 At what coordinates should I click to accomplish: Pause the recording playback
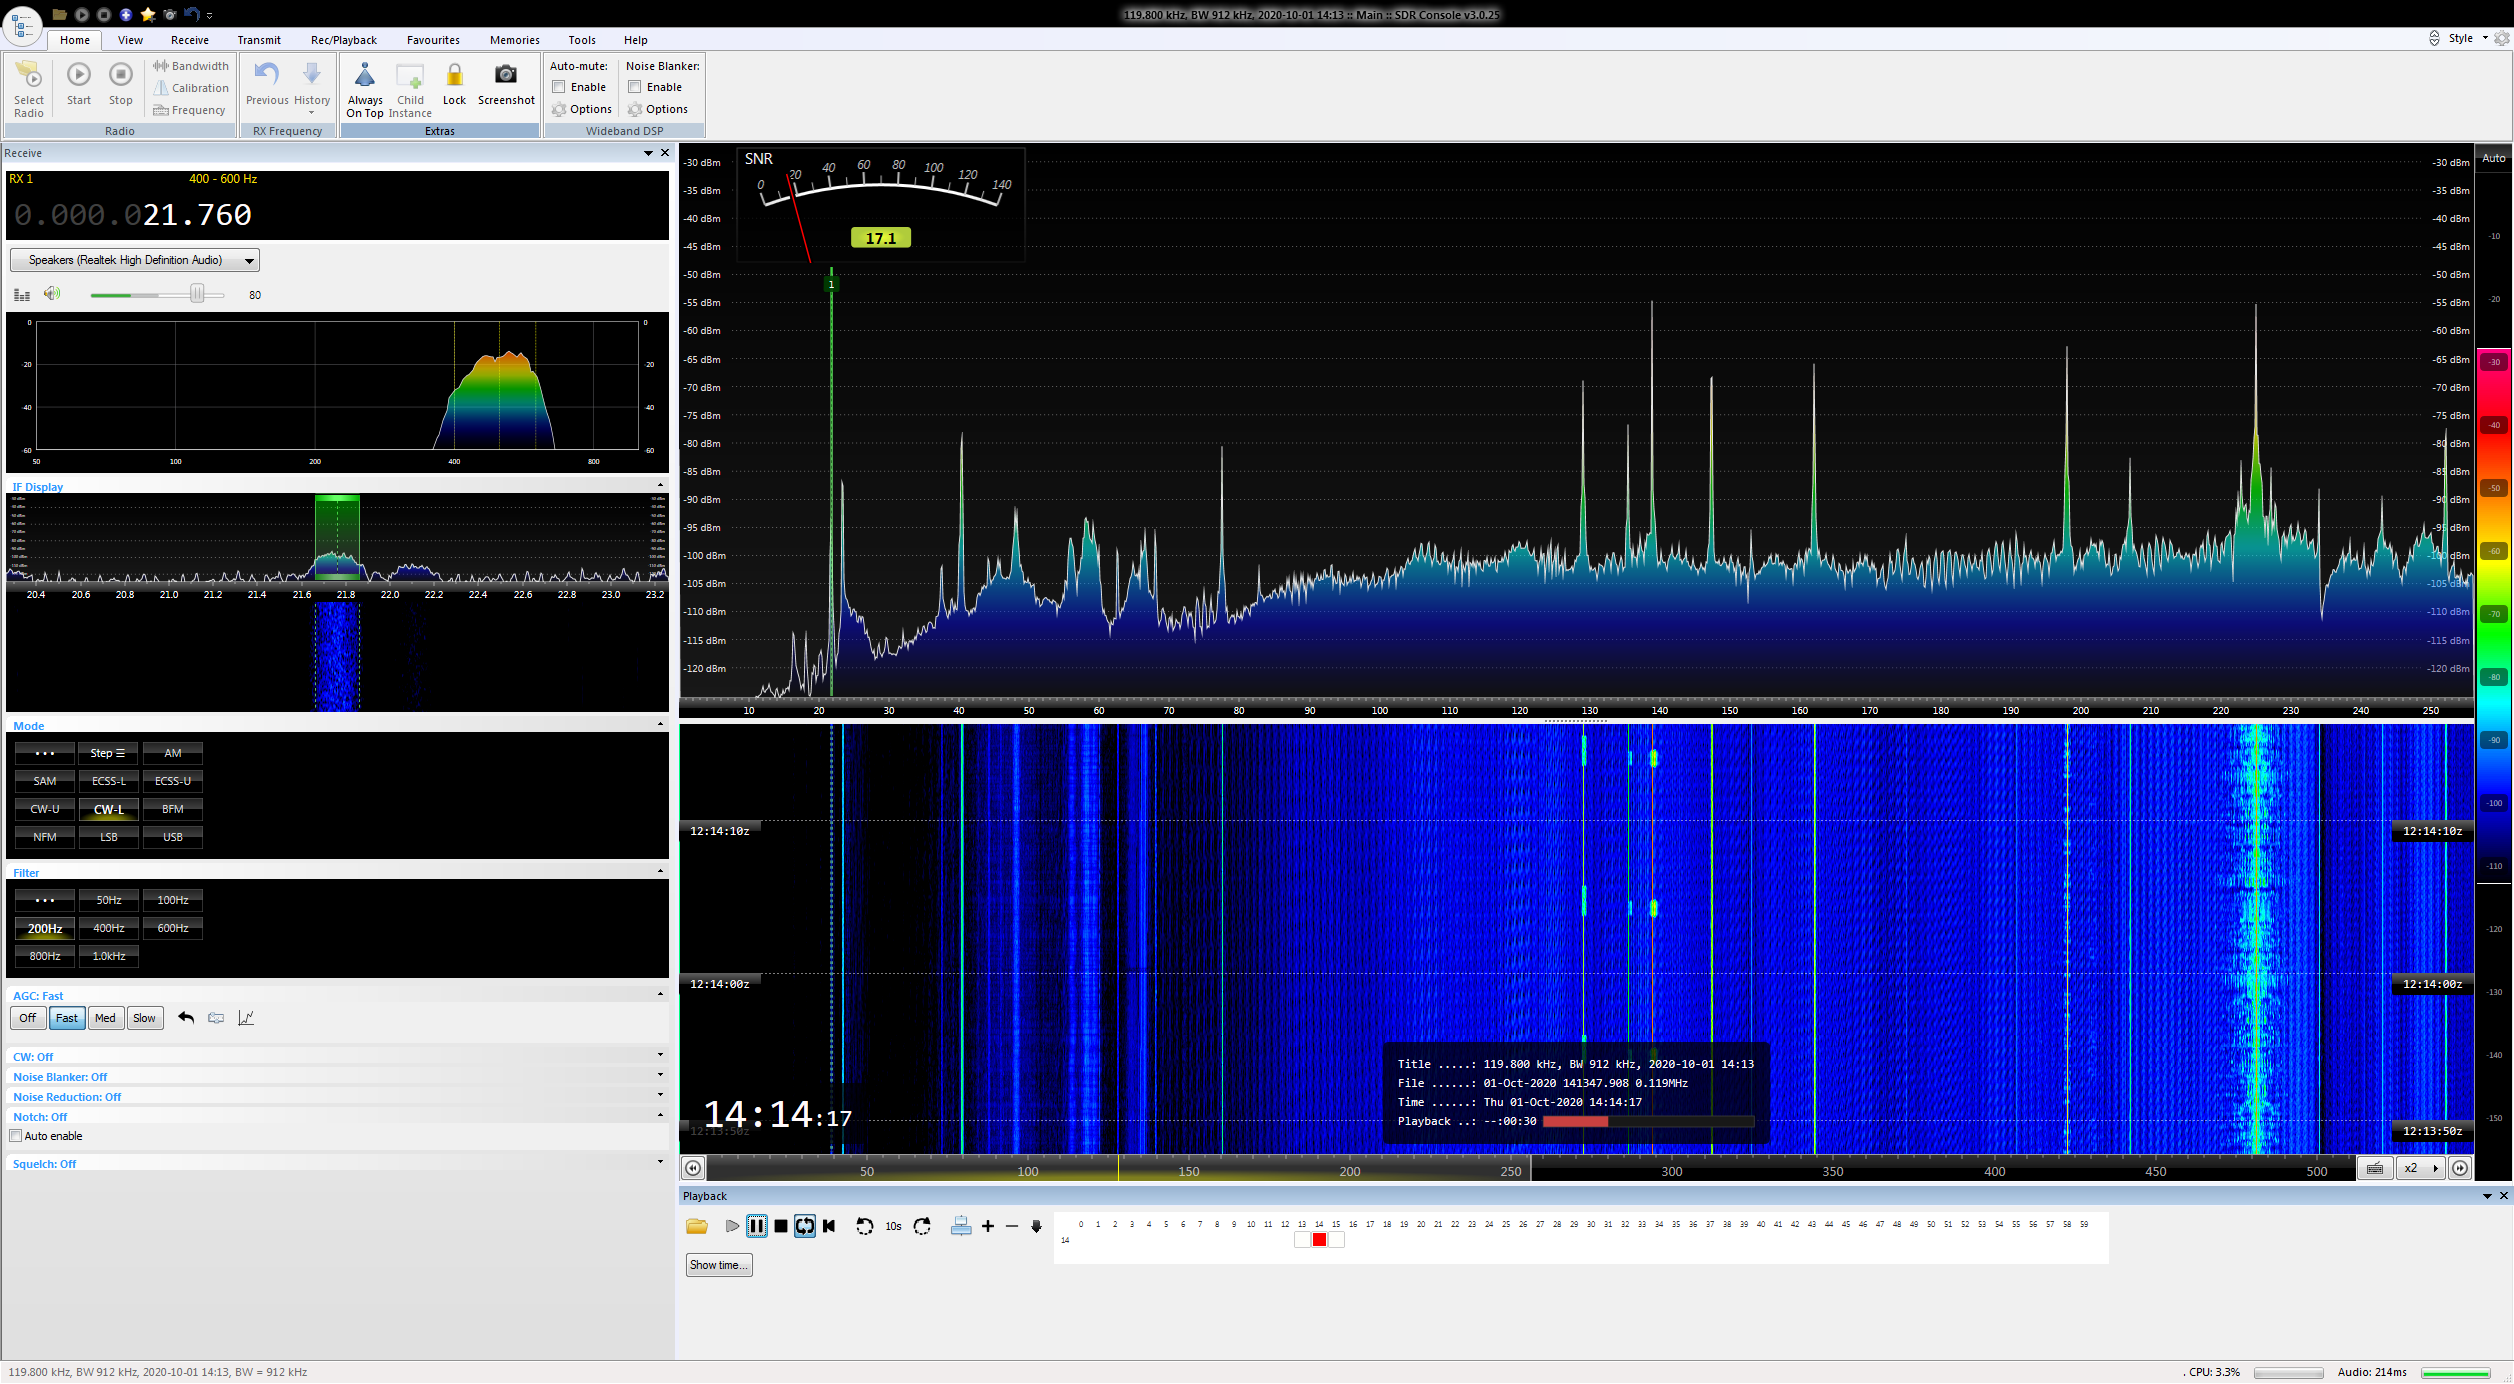click(757, 1226)
